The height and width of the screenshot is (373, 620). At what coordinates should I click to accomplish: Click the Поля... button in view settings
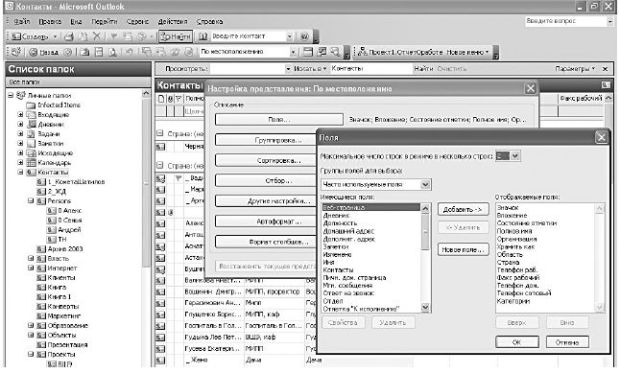click(279, 119)
